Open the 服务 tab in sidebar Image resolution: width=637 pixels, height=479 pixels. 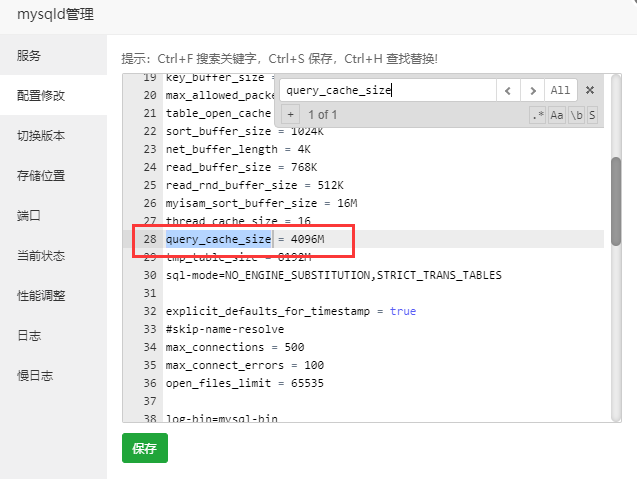pos(53,55)
